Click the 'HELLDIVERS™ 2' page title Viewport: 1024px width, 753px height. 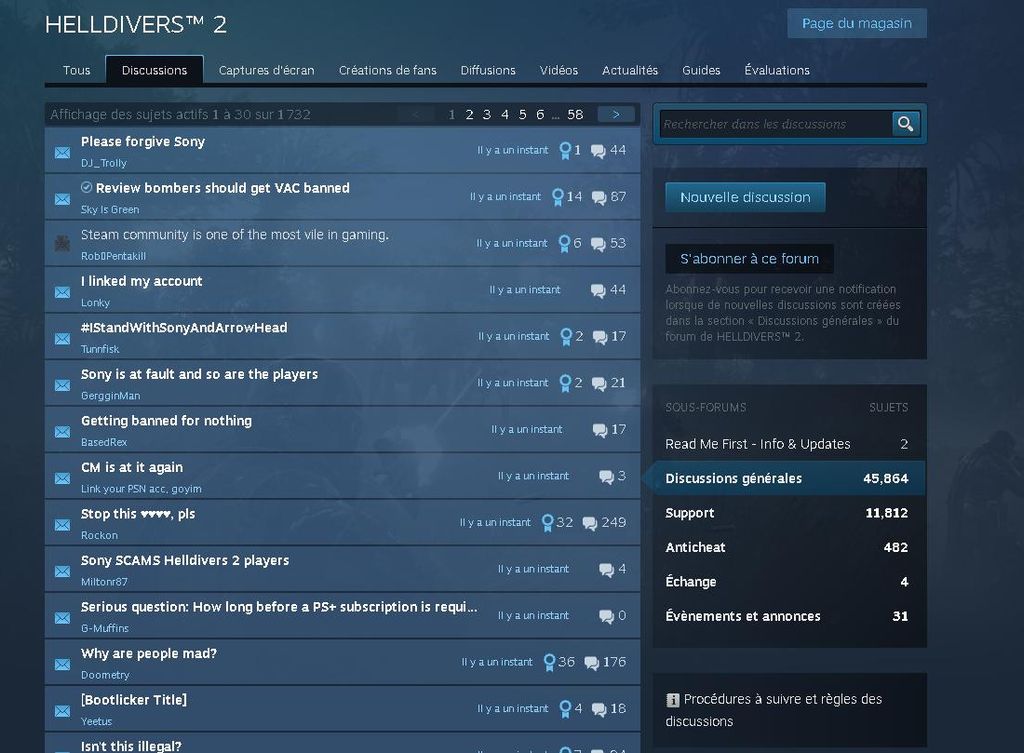point(136,25)
